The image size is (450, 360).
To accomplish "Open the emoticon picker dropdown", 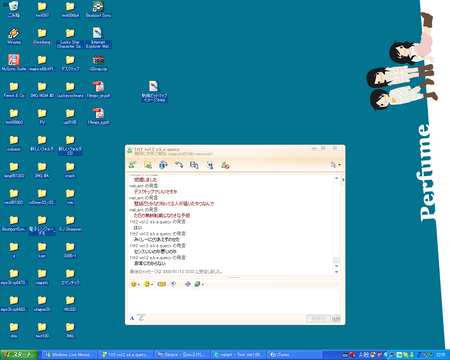I will pos(135,284).
